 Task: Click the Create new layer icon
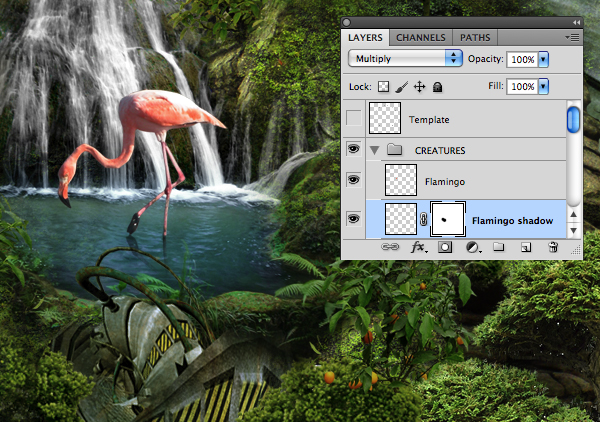[526, 248]
